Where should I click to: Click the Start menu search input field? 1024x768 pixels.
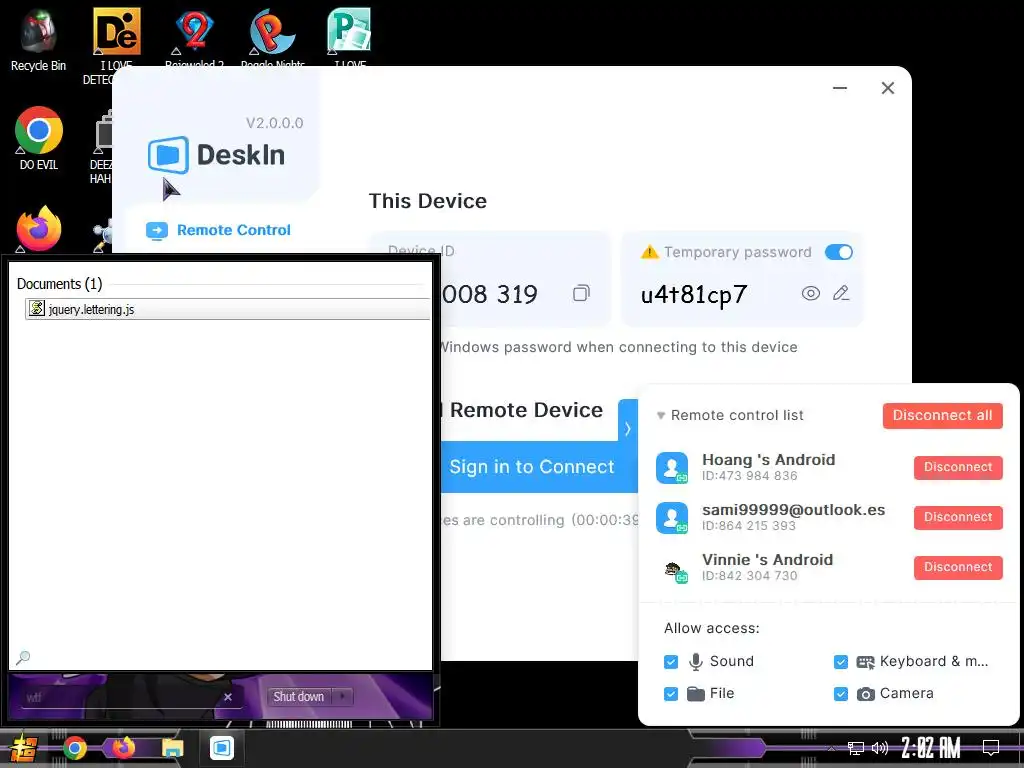point(121,697)
